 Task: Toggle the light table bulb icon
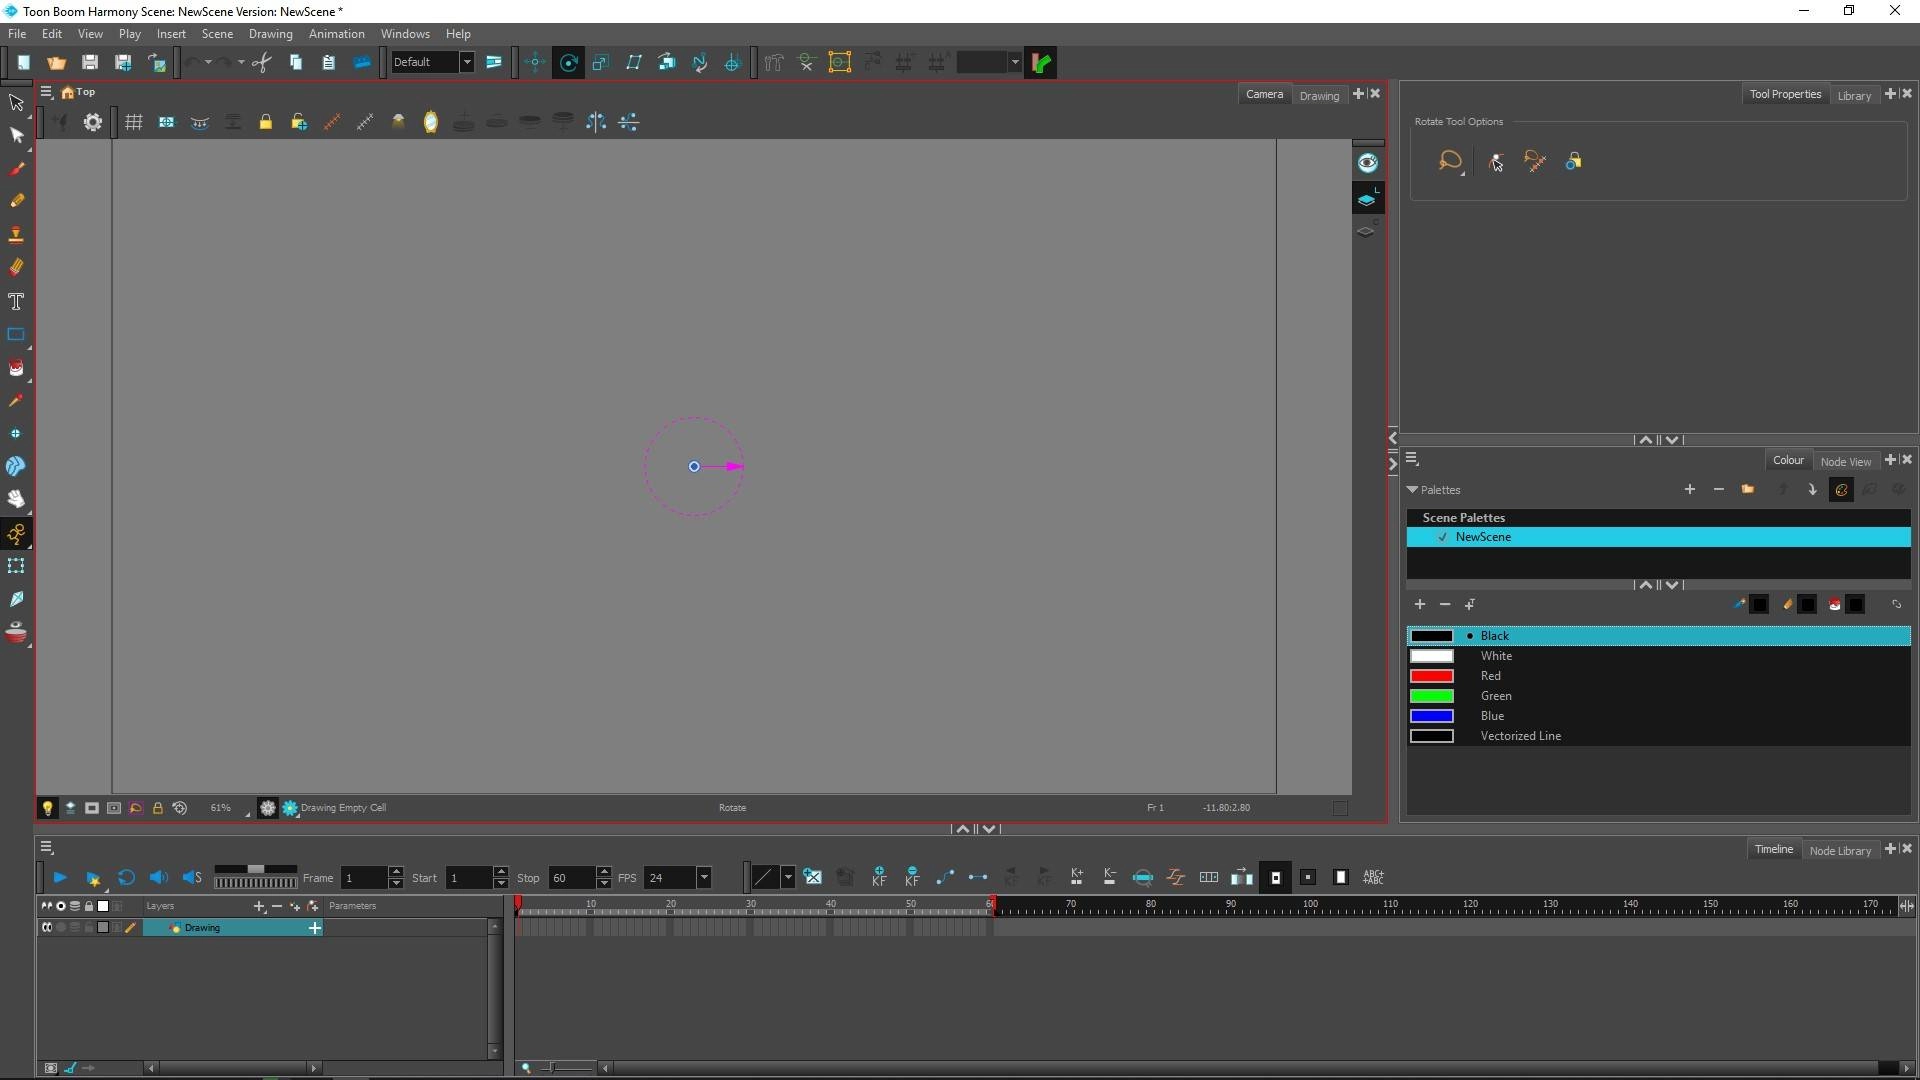[x=47, y=808]
